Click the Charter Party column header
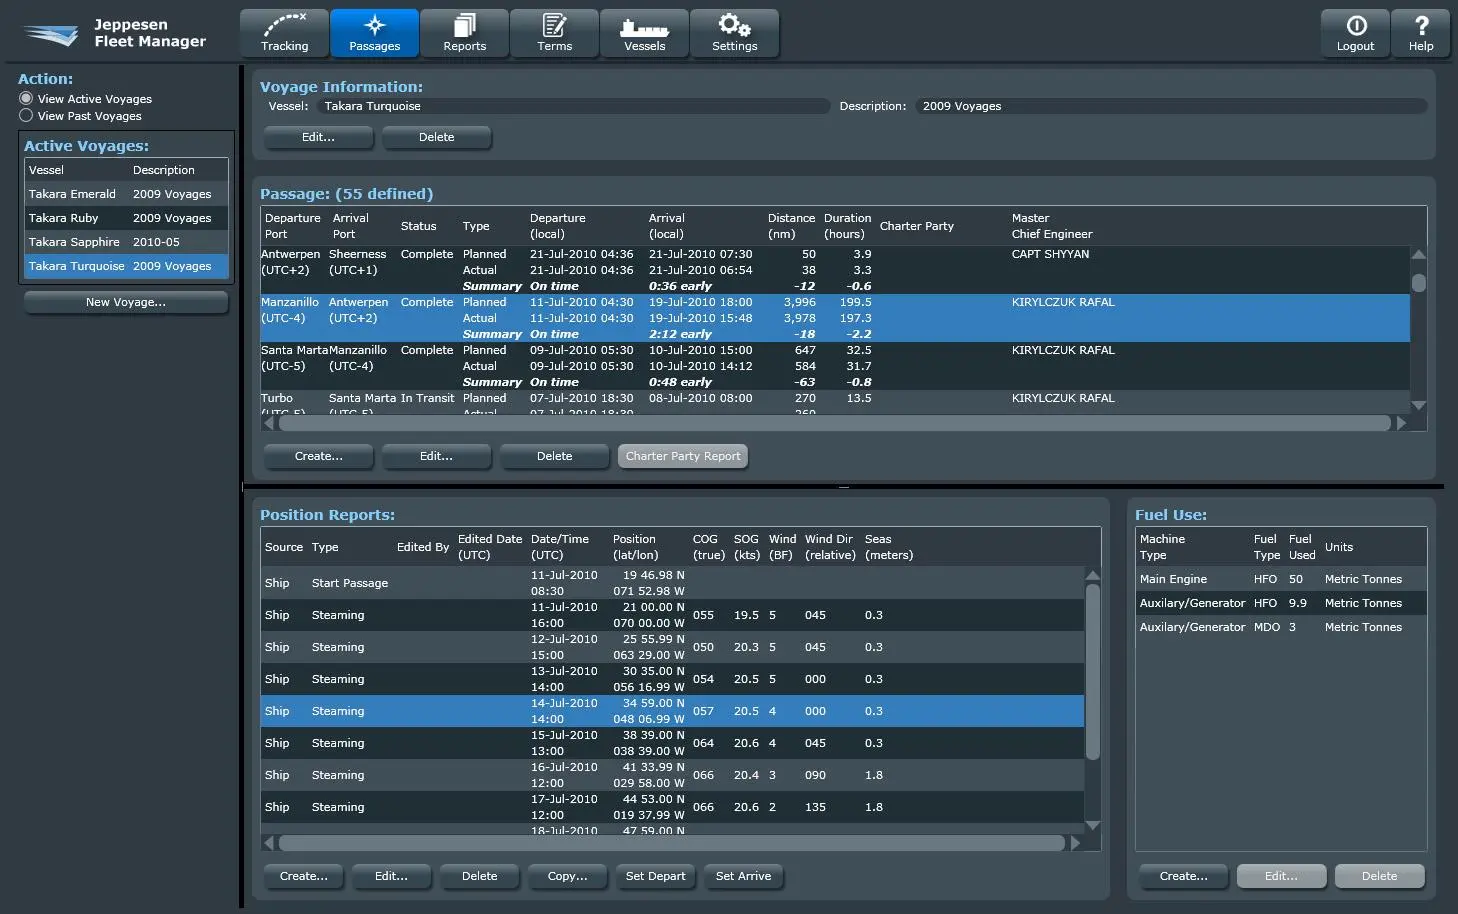Viewport: 1458px width, 914px height. pos(916,226)
